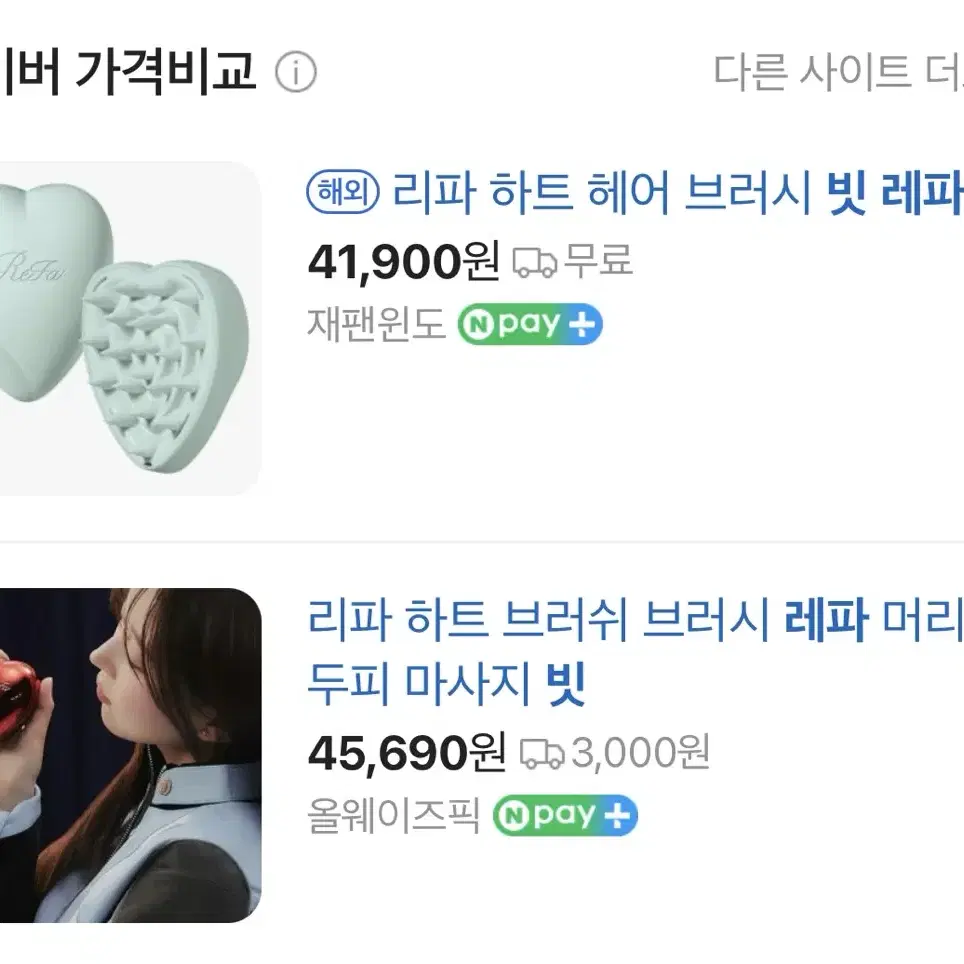Open 다른 사이트 더보기 link
The image size is (964, 964).
point(838,71)
